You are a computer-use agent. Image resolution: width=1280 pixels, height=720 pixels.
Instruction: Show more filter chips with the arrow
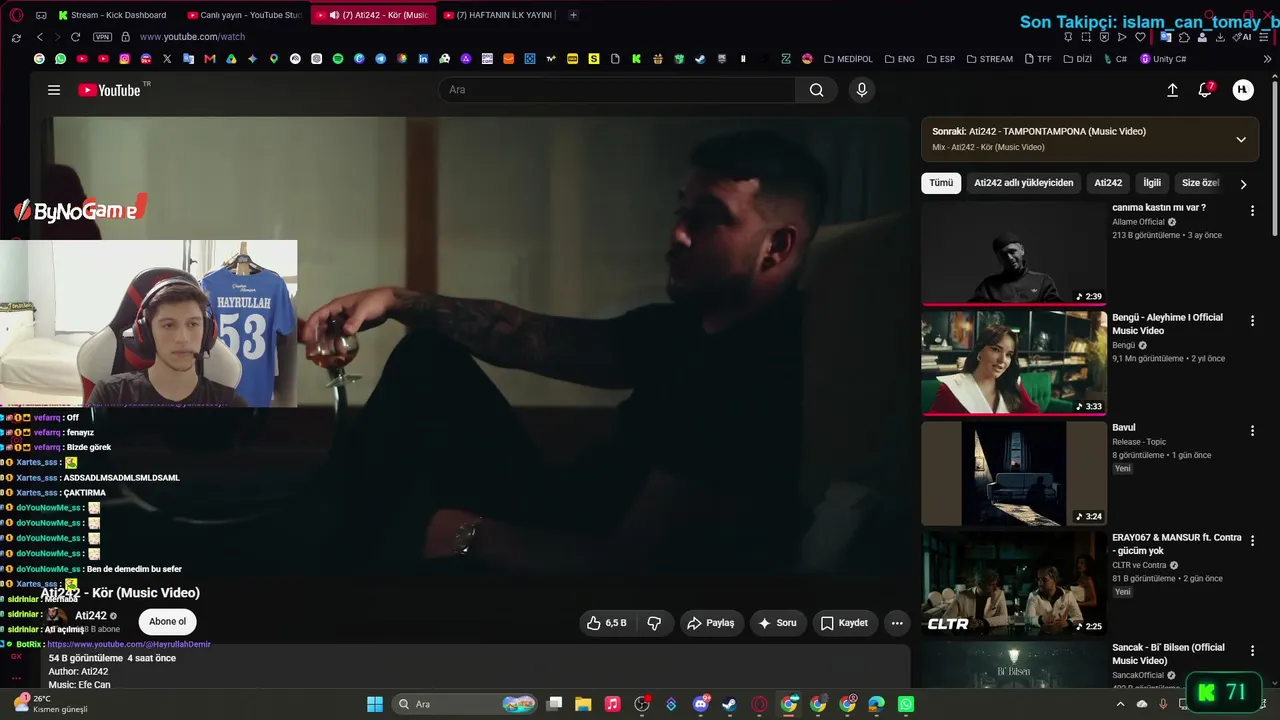click(x=1243, y=184)
